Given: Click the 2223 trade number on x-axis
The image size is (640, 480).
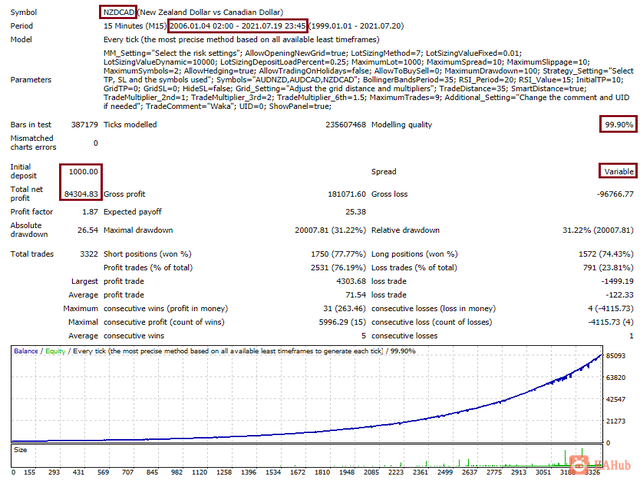Looking at the screenshot, I should click(x=396, y=472).
